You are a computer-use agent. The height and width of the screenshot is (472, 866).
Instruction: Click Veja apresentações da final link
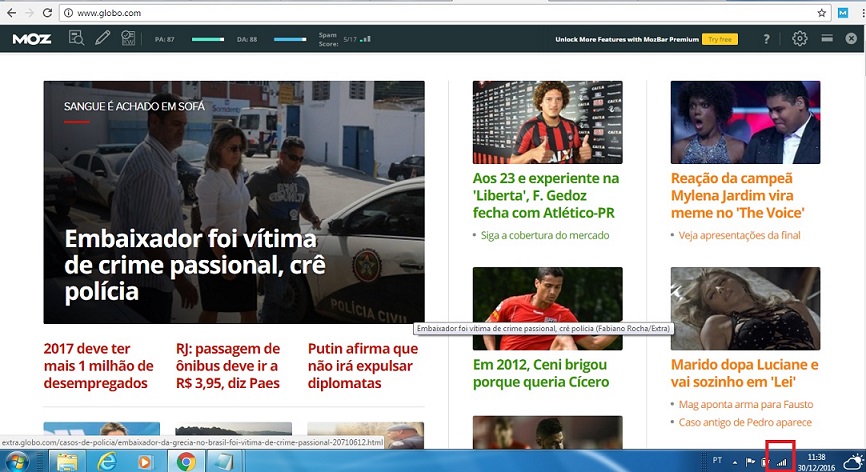pyautogui.click(x=739, y=235)
